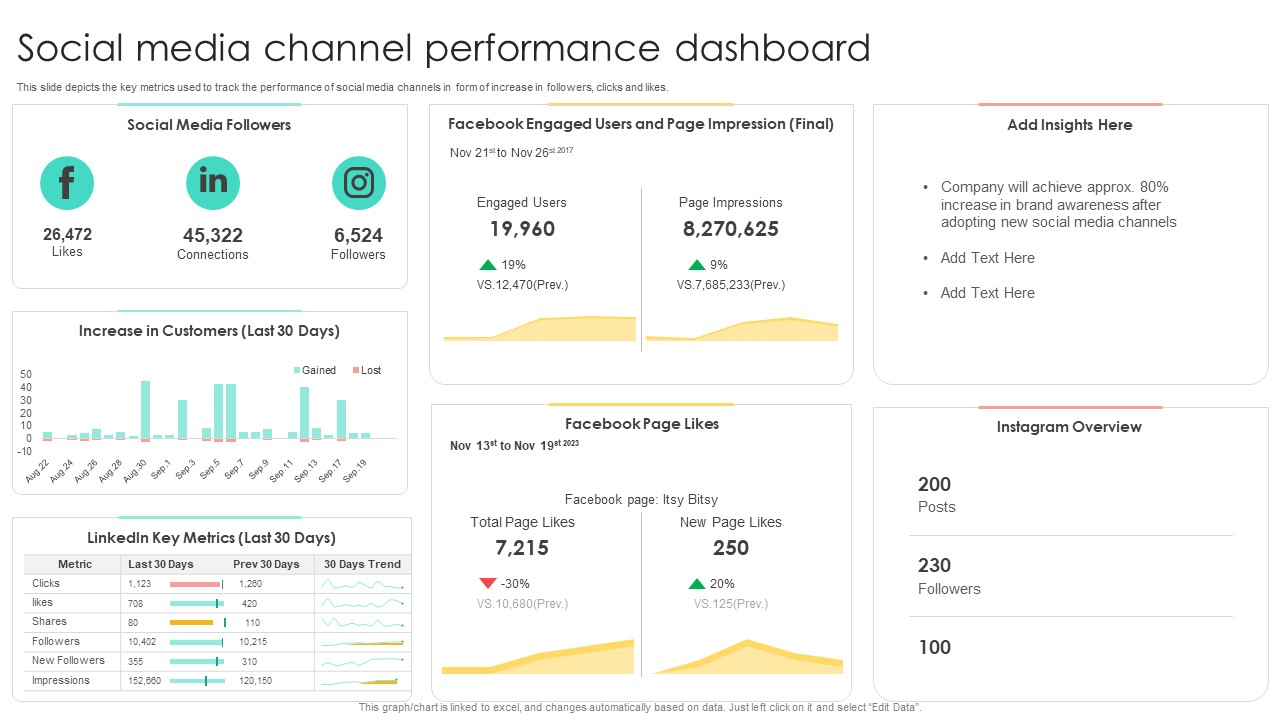Click the red Clicks progress bar
This screenshot has height=720, width=1280.
[x=195, y=584]
